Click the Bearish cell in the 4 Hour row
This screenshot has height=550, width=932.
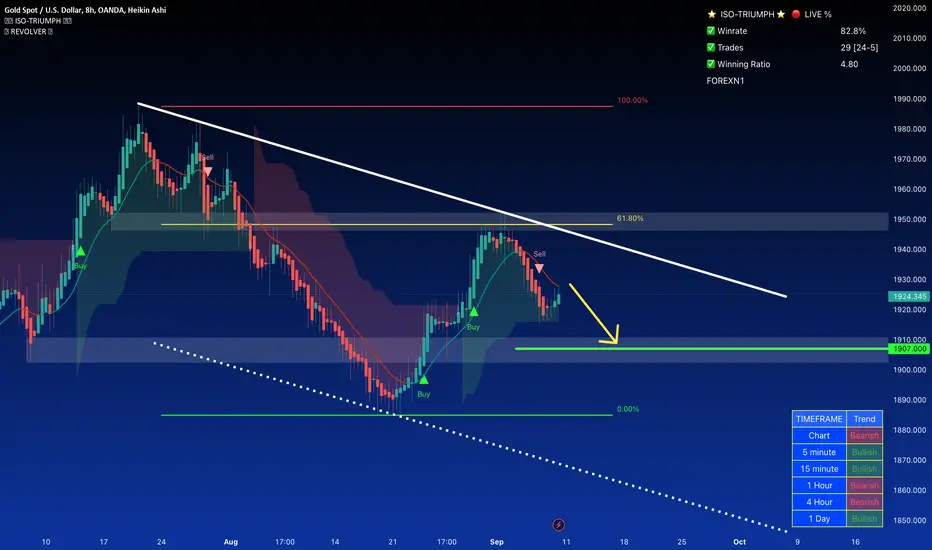[x=864, y=502]
